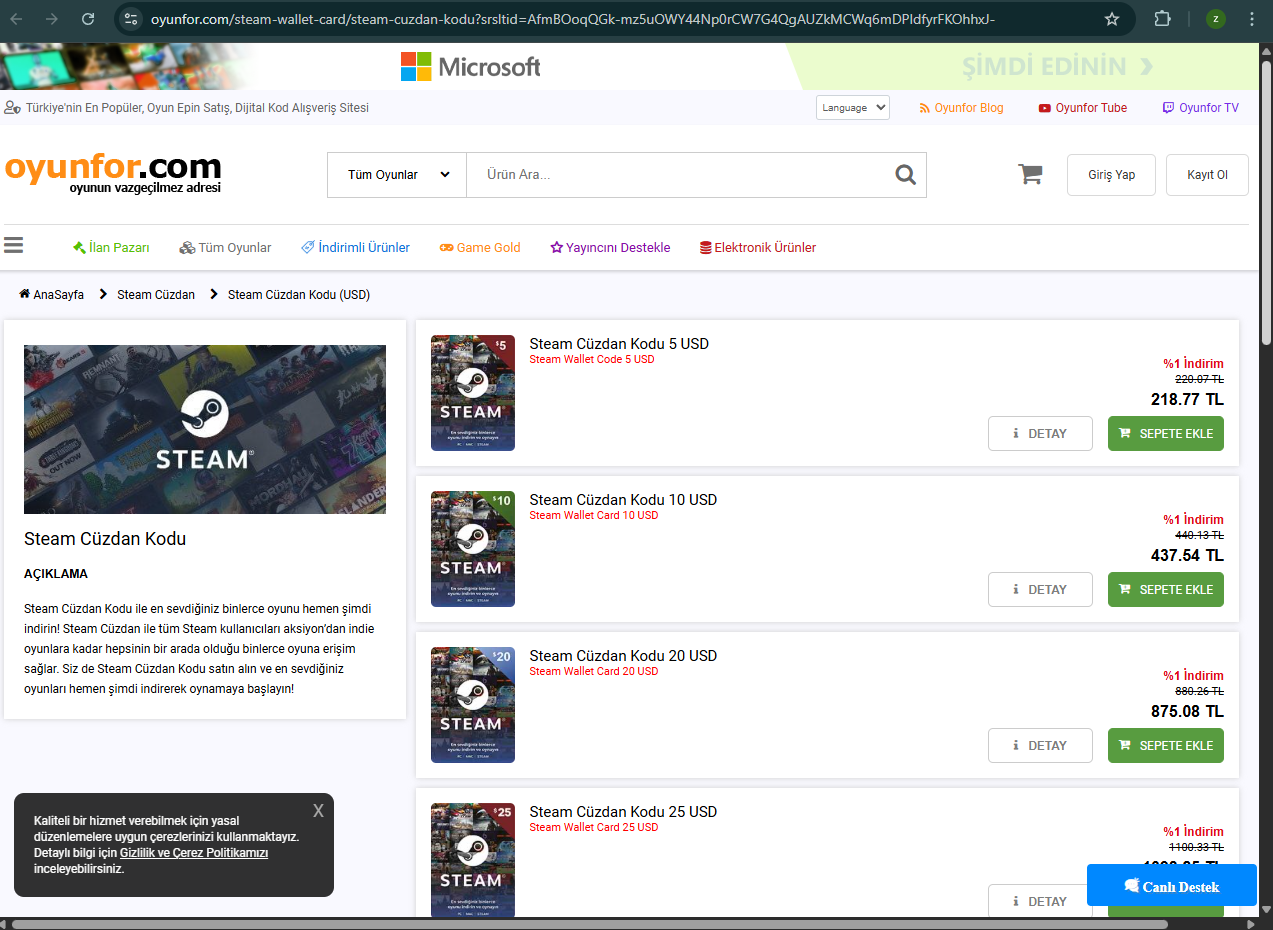Open Steam Cüzdan Kodu 25 USD title
1273x930 pixels.
(623, 811)
